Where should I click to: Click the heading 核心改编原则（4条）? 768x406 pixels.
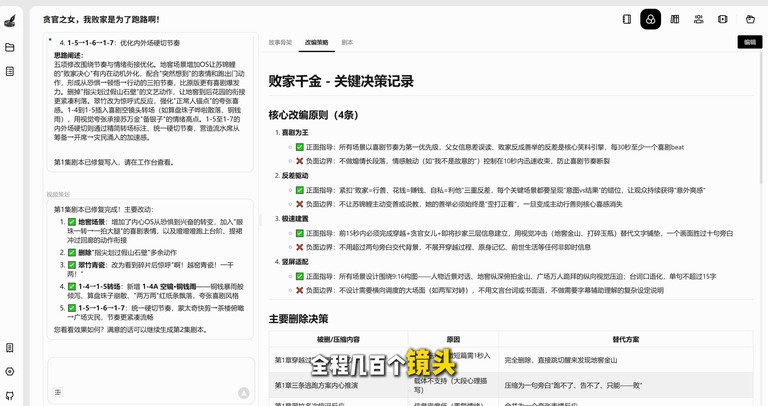(x=313, y=115)
